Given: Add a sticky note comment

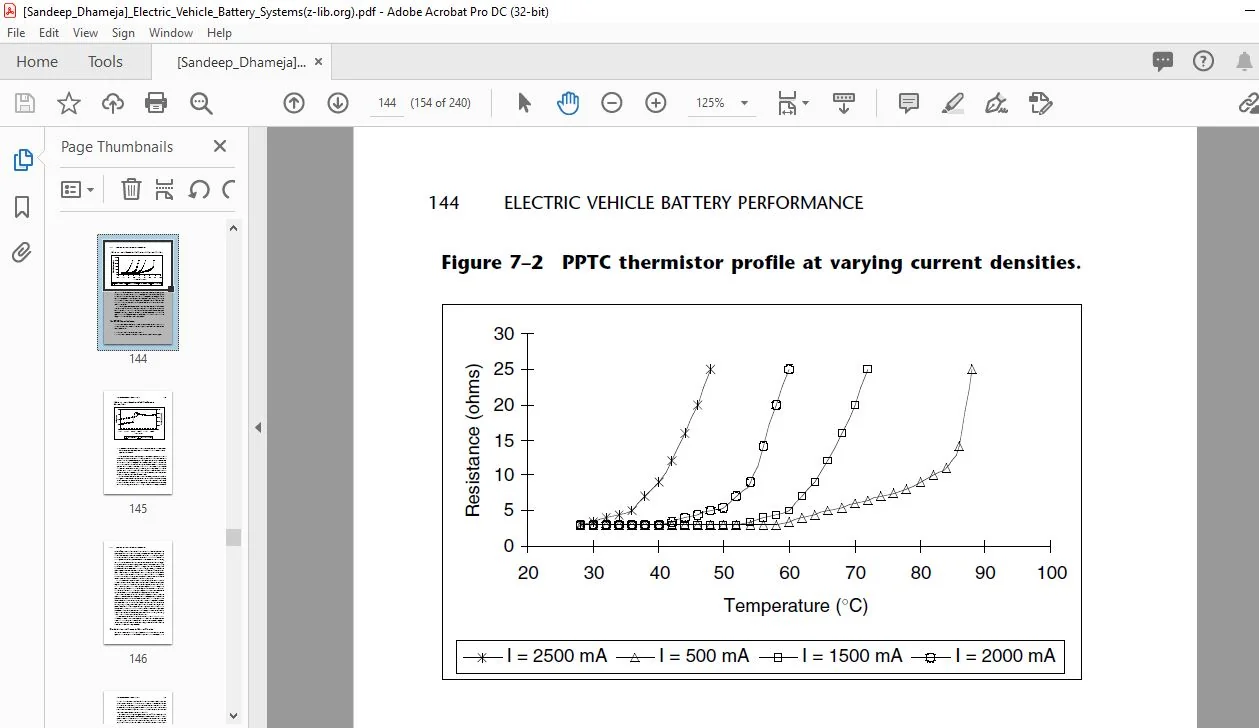Looking at the screenshot, I should tap(908, 103).
